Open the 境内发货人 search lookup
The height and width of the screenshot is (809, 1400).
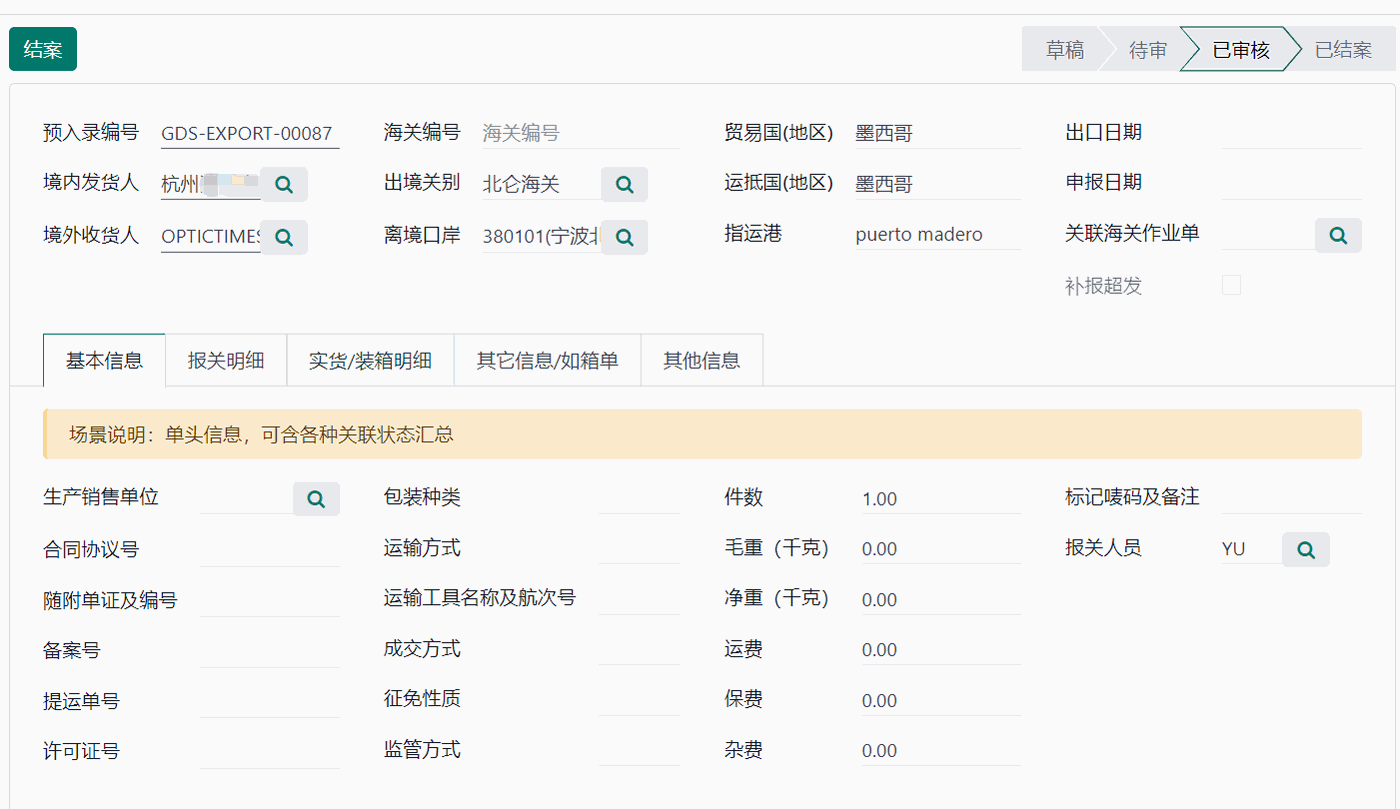click(x=284, y=183)
